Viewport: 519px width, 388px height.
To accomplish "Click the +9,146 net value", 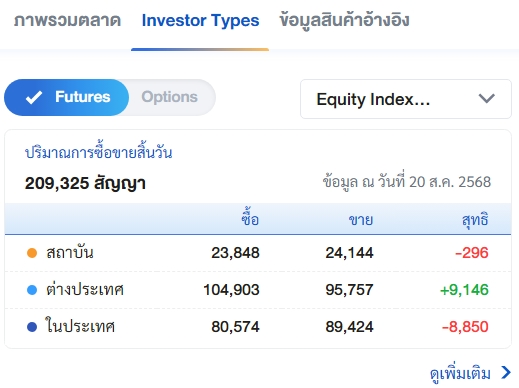I will click(464, 290).
